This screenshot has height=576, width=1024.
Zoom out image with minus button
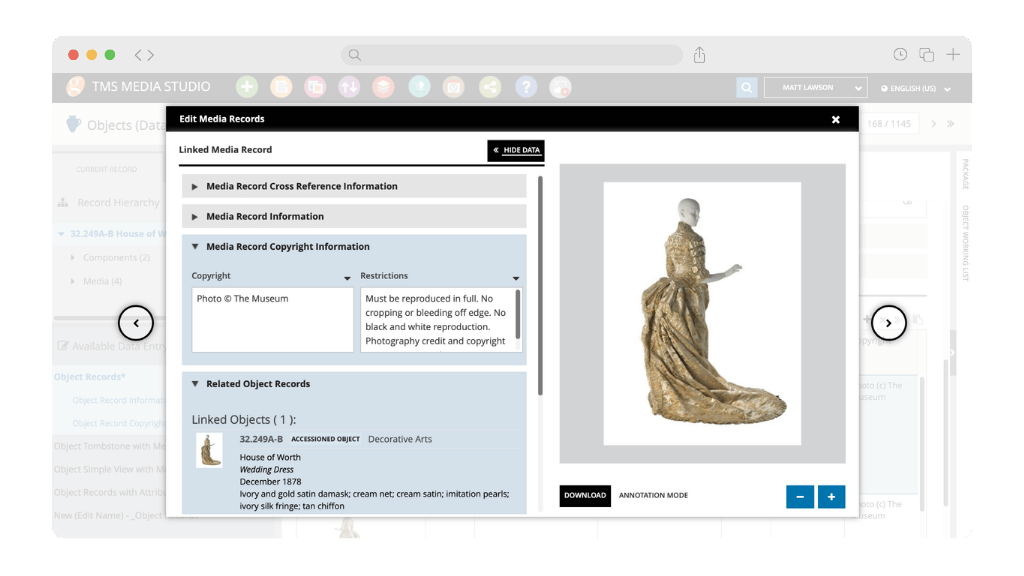tap(800, 496)
